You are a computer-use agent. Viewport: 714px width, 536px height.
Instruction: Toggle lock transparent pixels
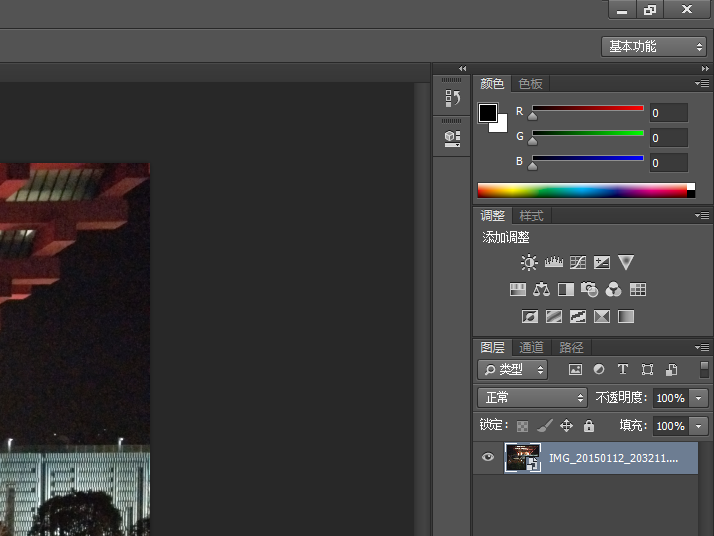point(522,426)
